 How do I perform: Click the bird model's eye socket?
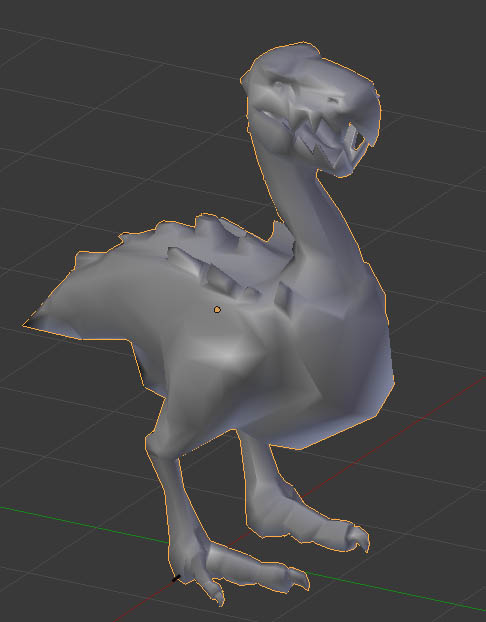tap(280, 84)
